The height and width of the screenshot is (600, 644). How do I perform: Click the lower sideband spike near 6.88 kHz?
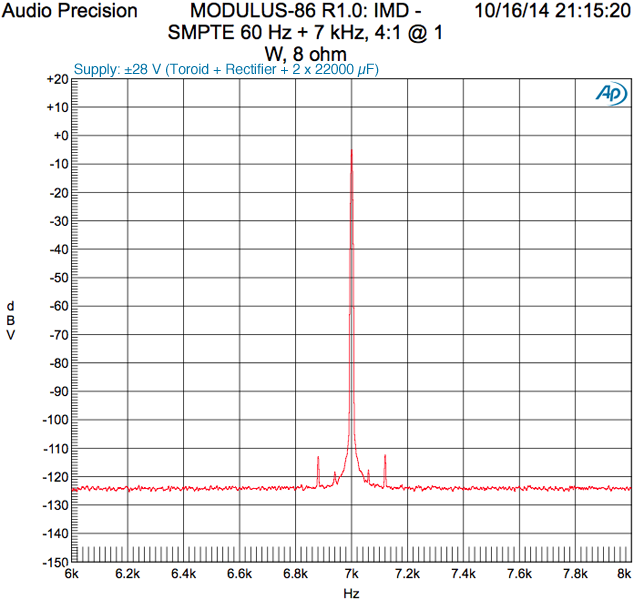(x=318, y=471)
